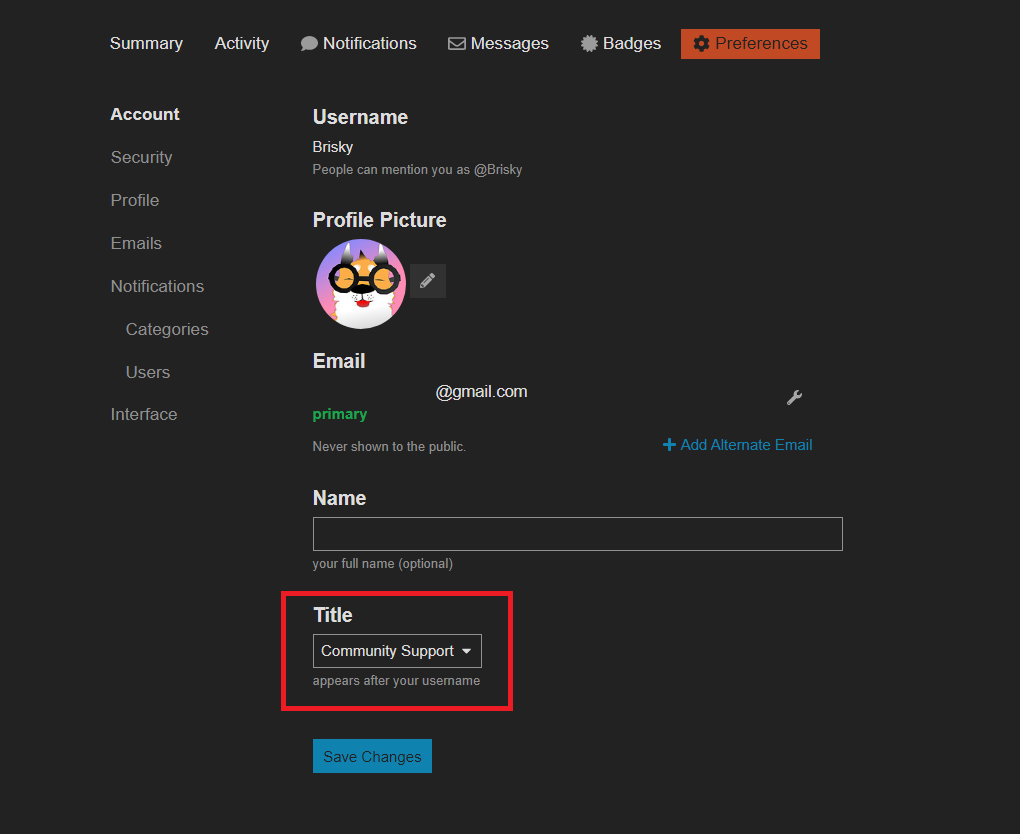This screenshot has height=834, width=1020.
Task: Click the pencil icon to edit profile picture
Action: 427,281
